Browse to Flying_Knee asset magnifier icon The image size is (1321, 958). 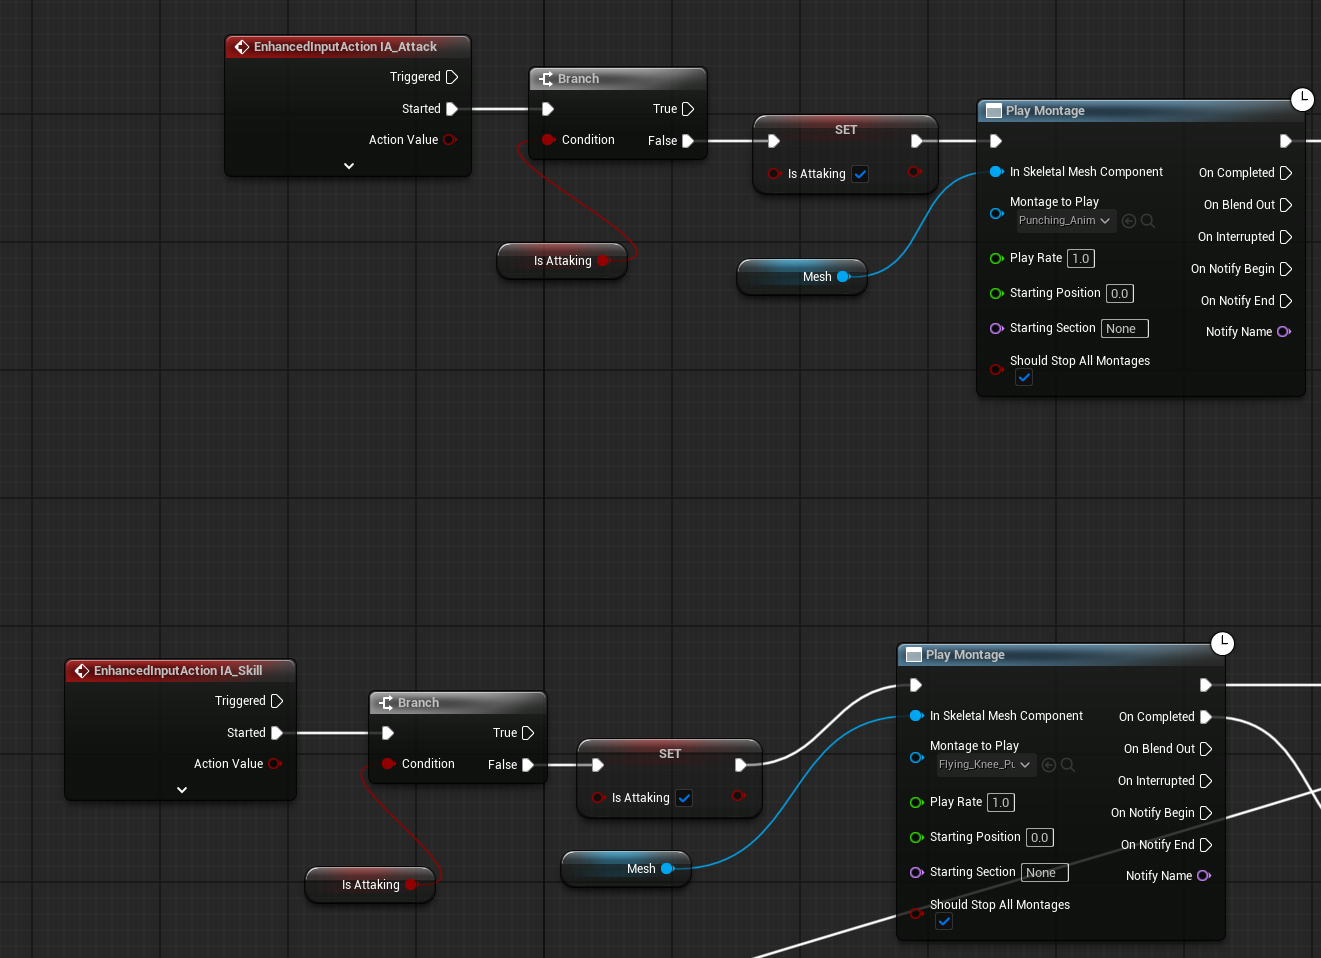[x=1068, y=765]
